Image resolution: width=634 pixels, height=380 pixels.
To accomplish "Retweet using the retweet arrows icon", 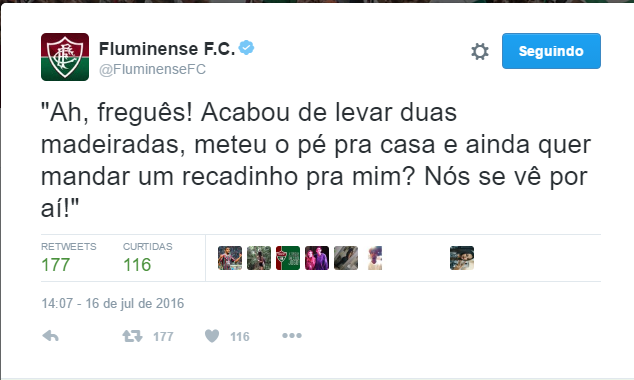I will point(133,336).
